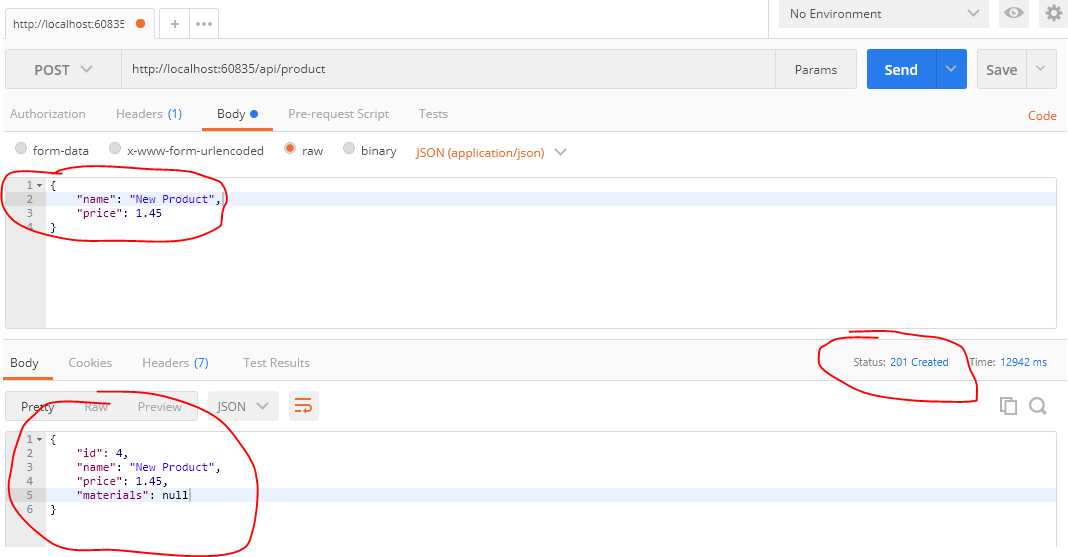Open the Test Results tab
The width and height of the screenshot is (1068, 557).
point(277,363)
